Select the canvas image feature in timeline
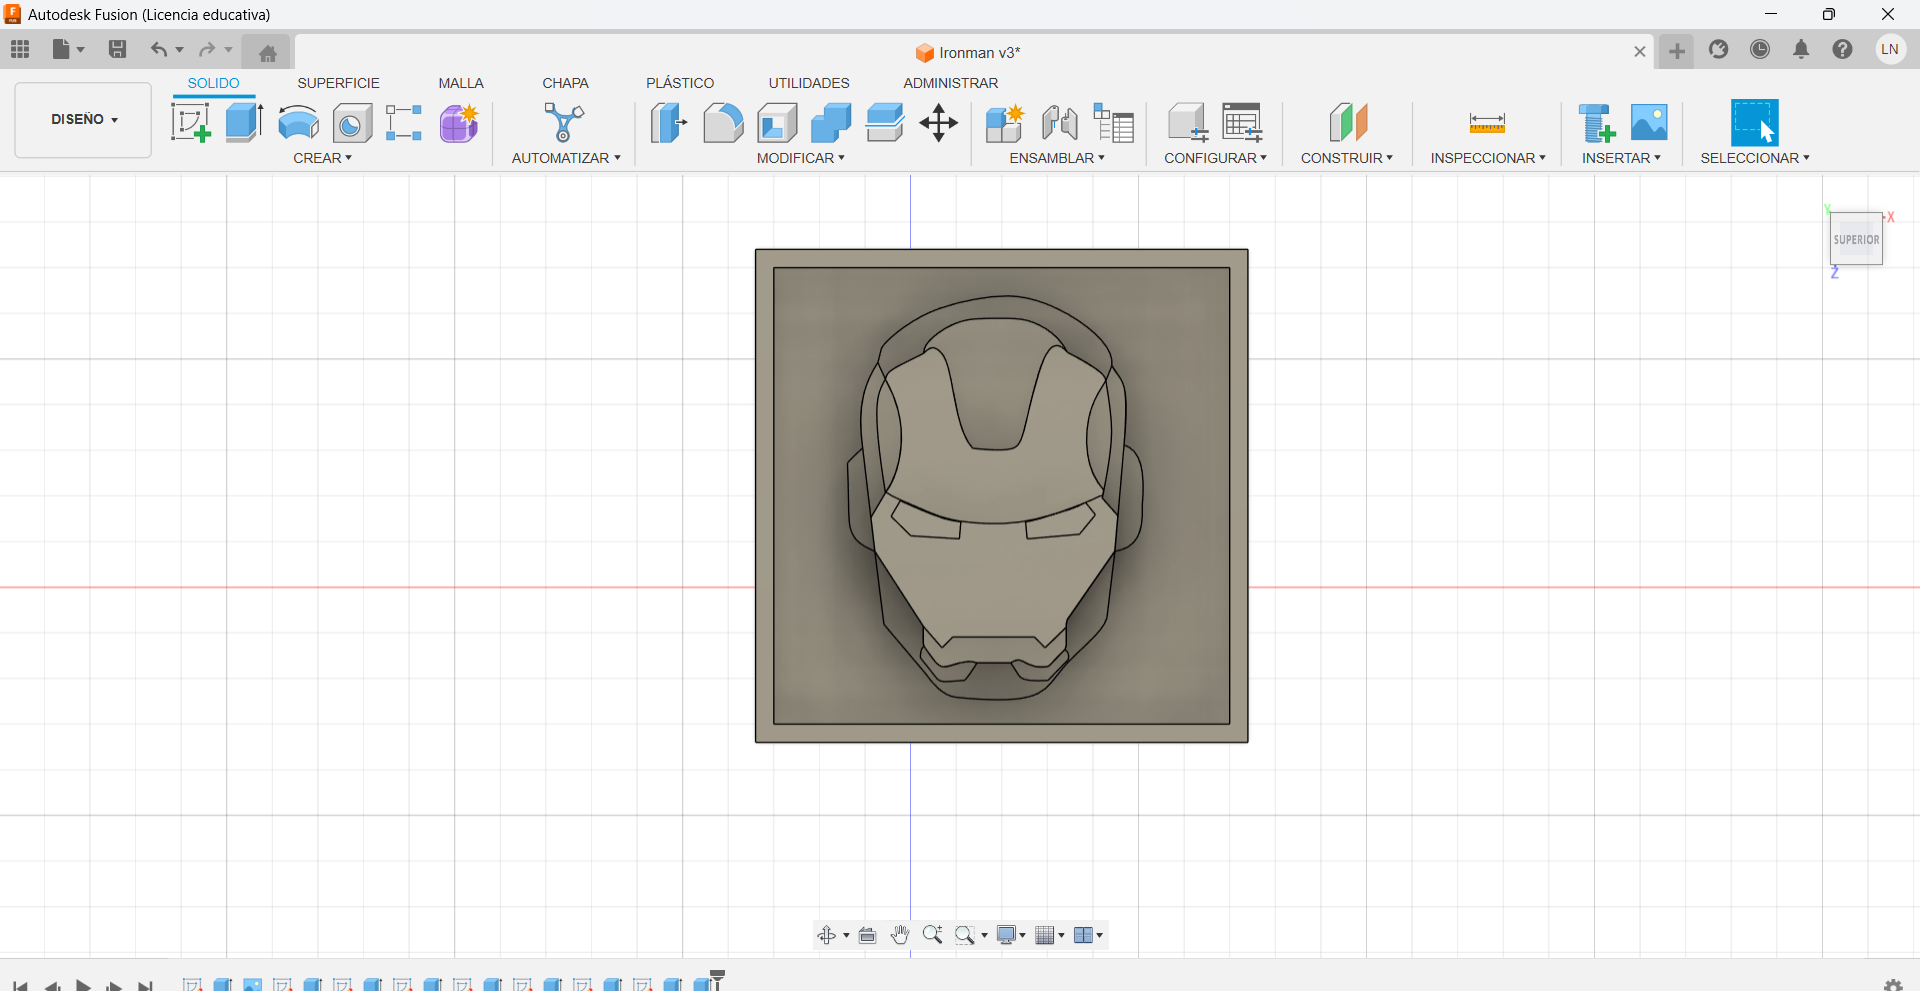The image size is (1920, 991). point(253,985)
